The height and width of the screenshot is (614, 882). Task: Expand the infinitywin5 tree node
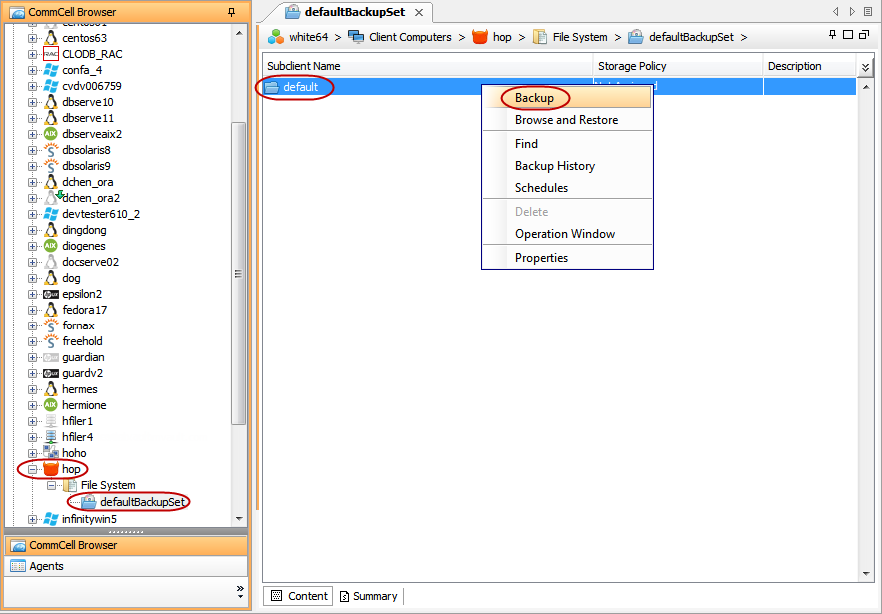tap(30, 518)
